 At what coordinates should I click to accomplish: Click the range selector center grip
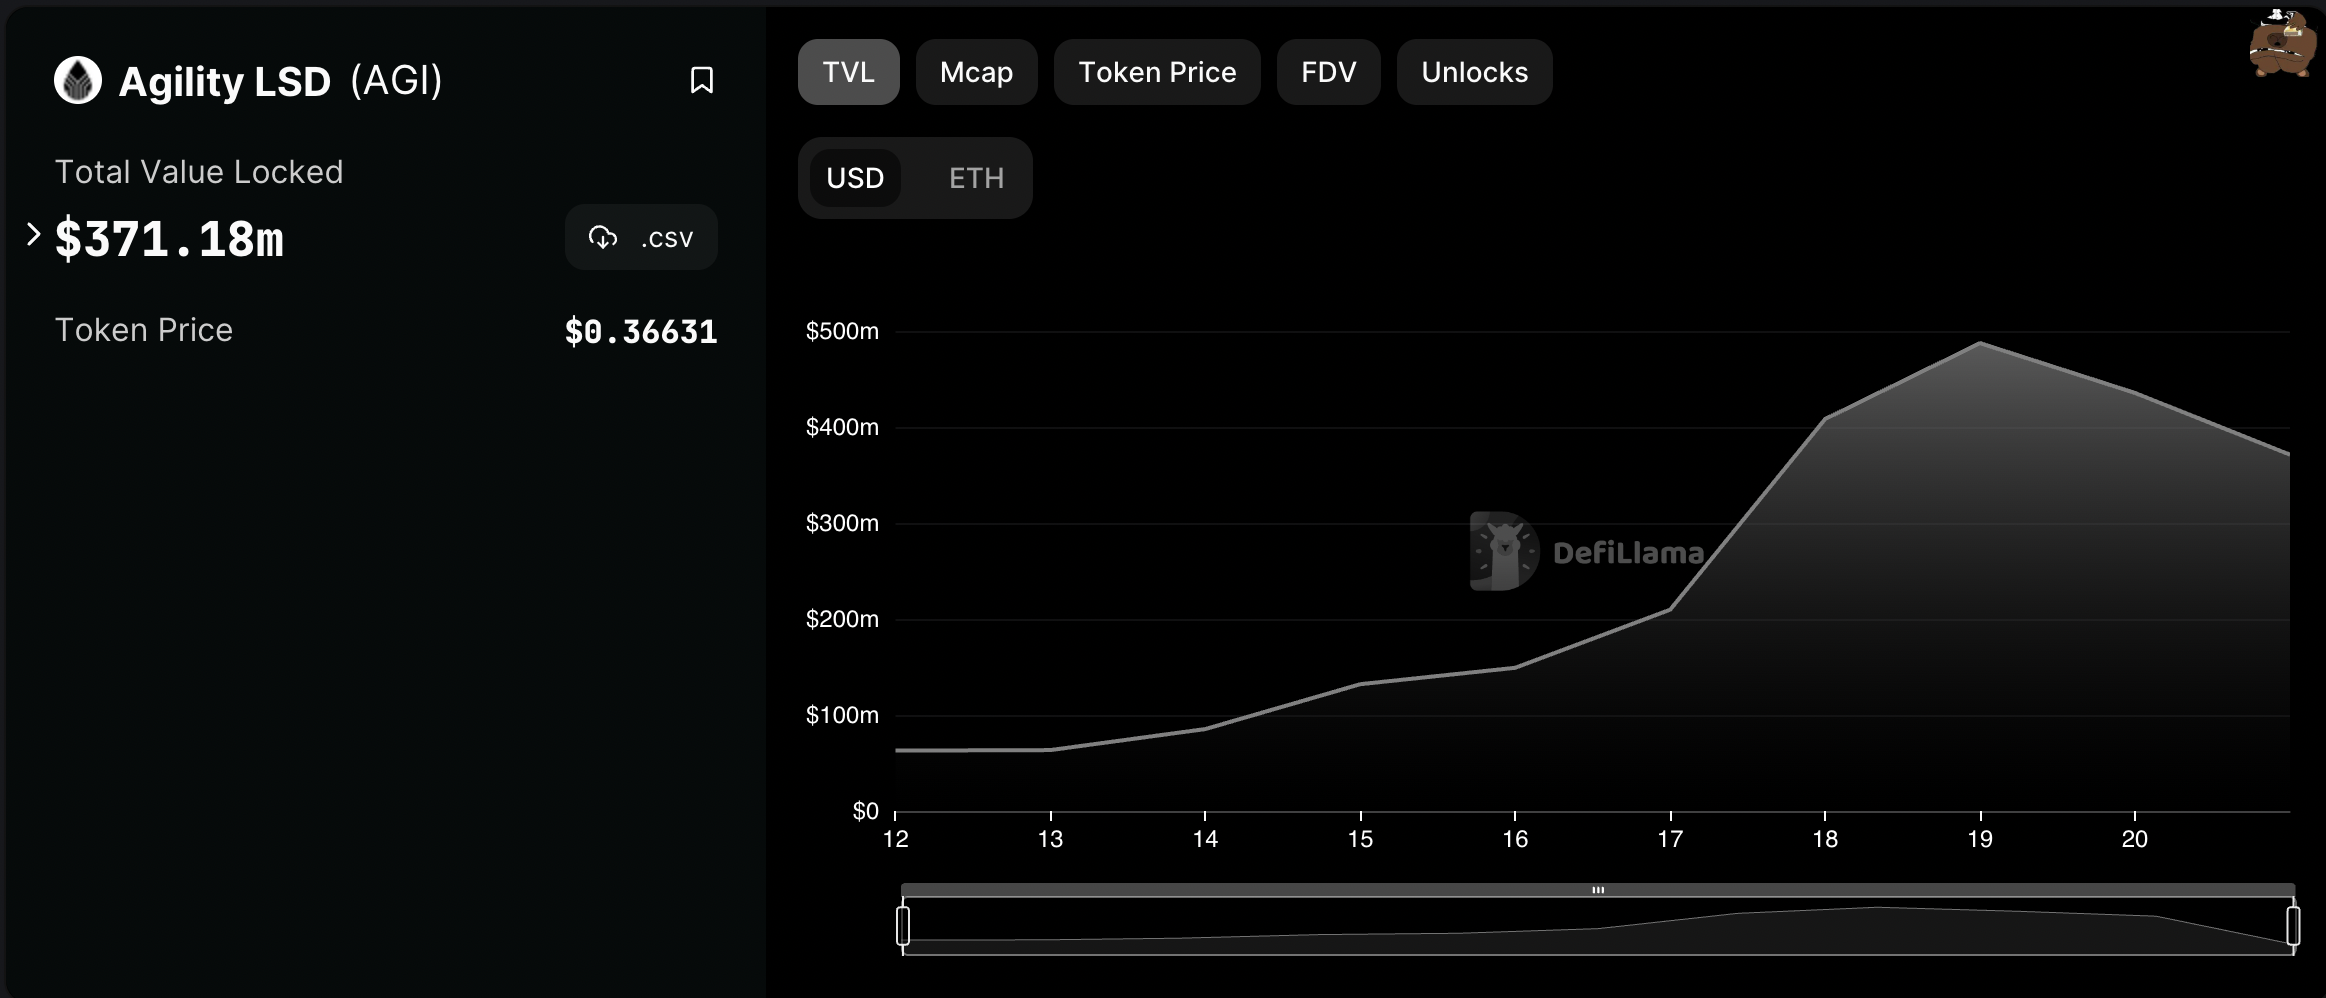point(1598,890)
